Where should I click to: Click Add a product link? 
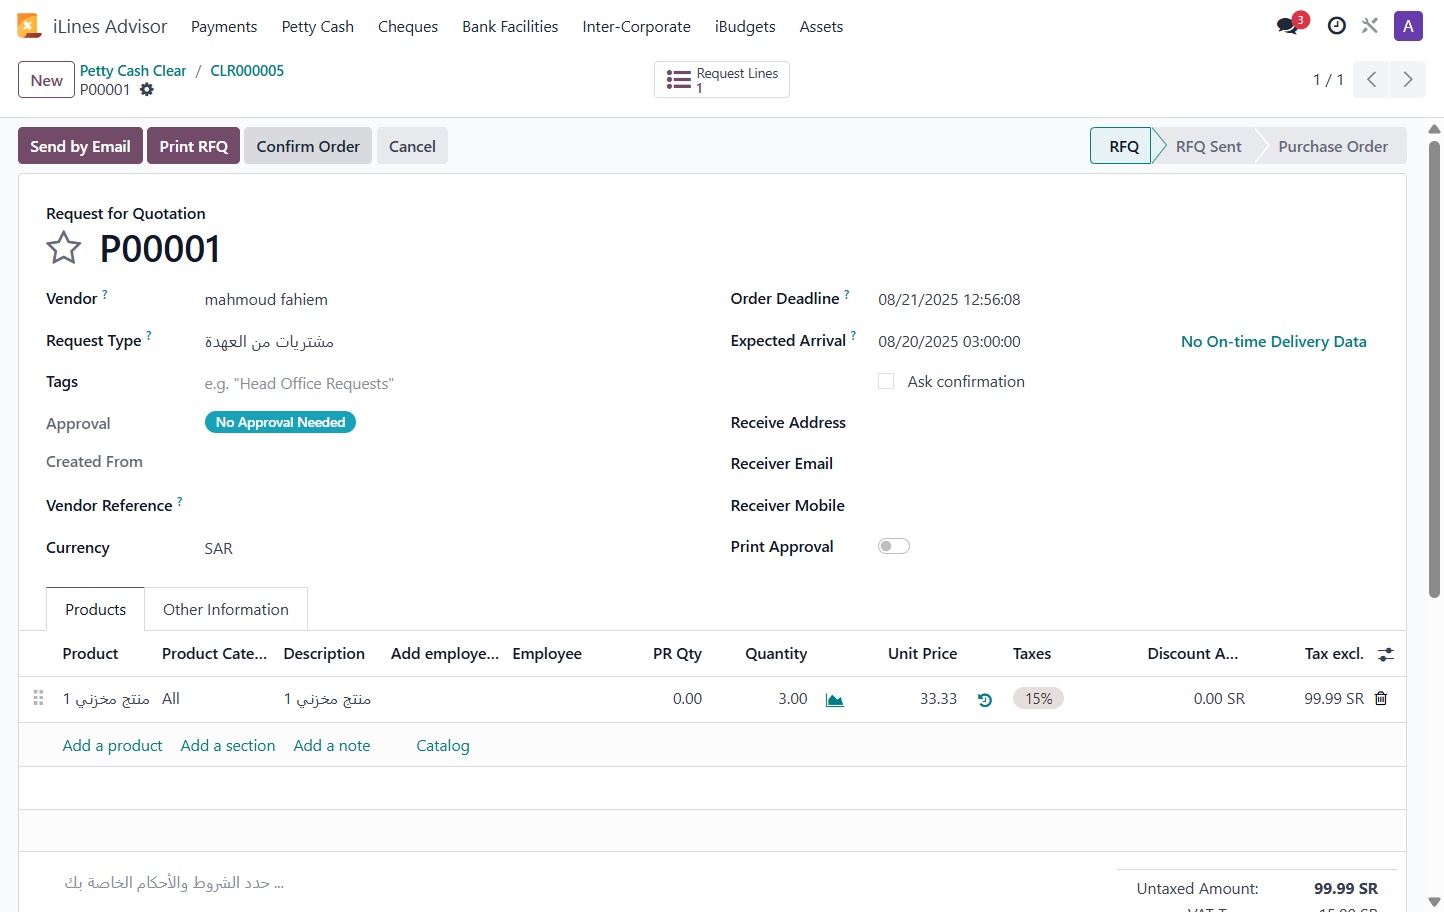tap(112, 745)
